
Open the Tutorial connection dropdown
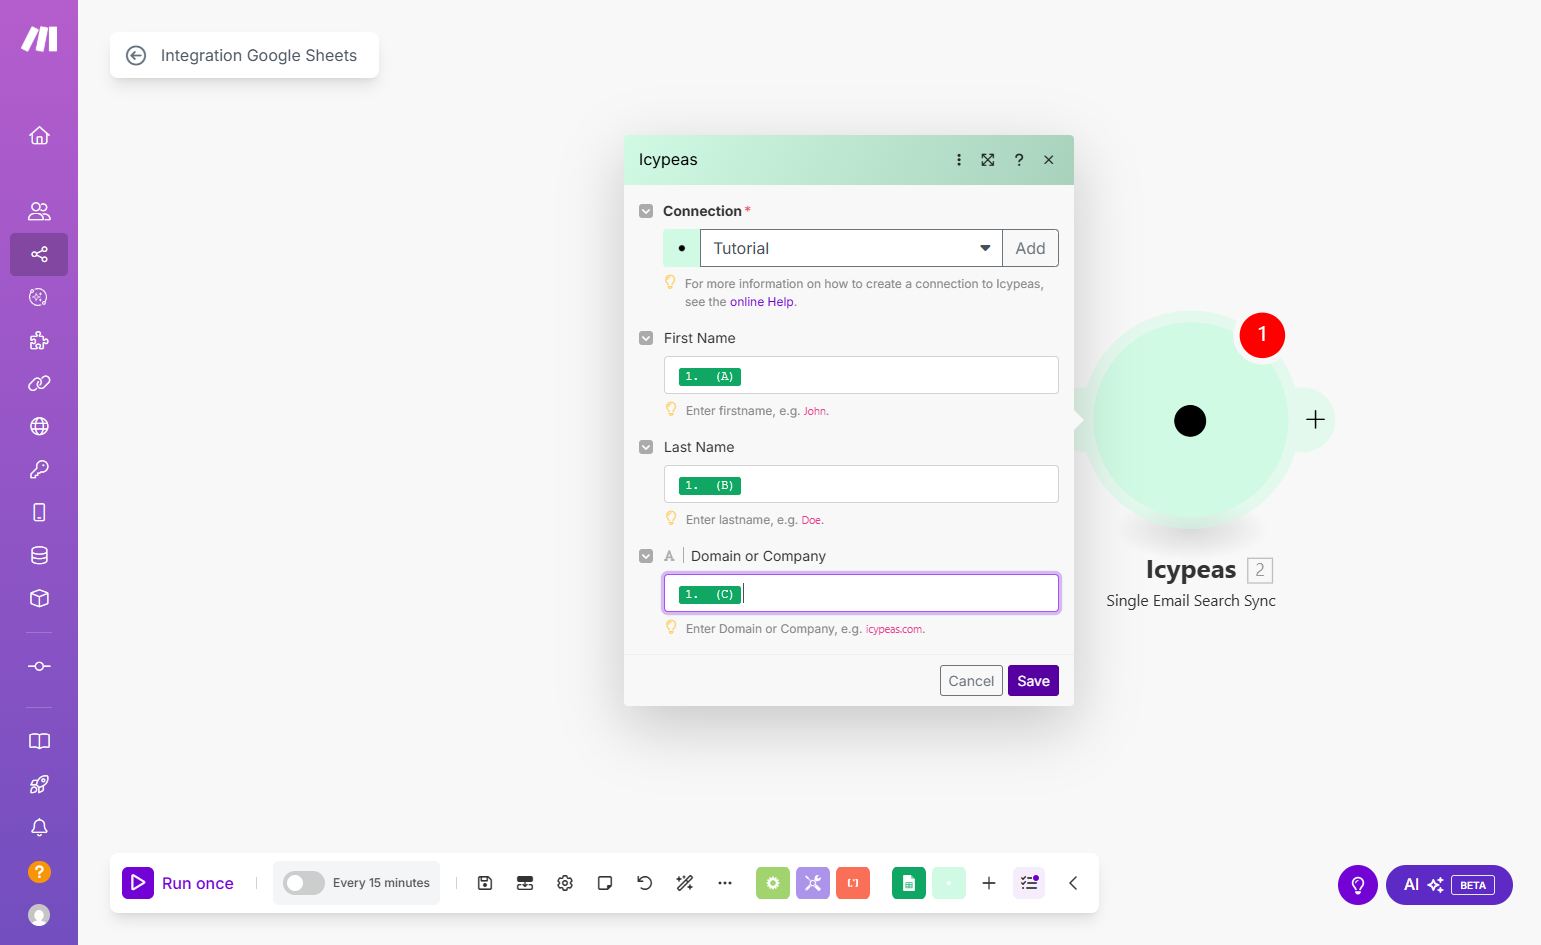click(x=851, y=248)
